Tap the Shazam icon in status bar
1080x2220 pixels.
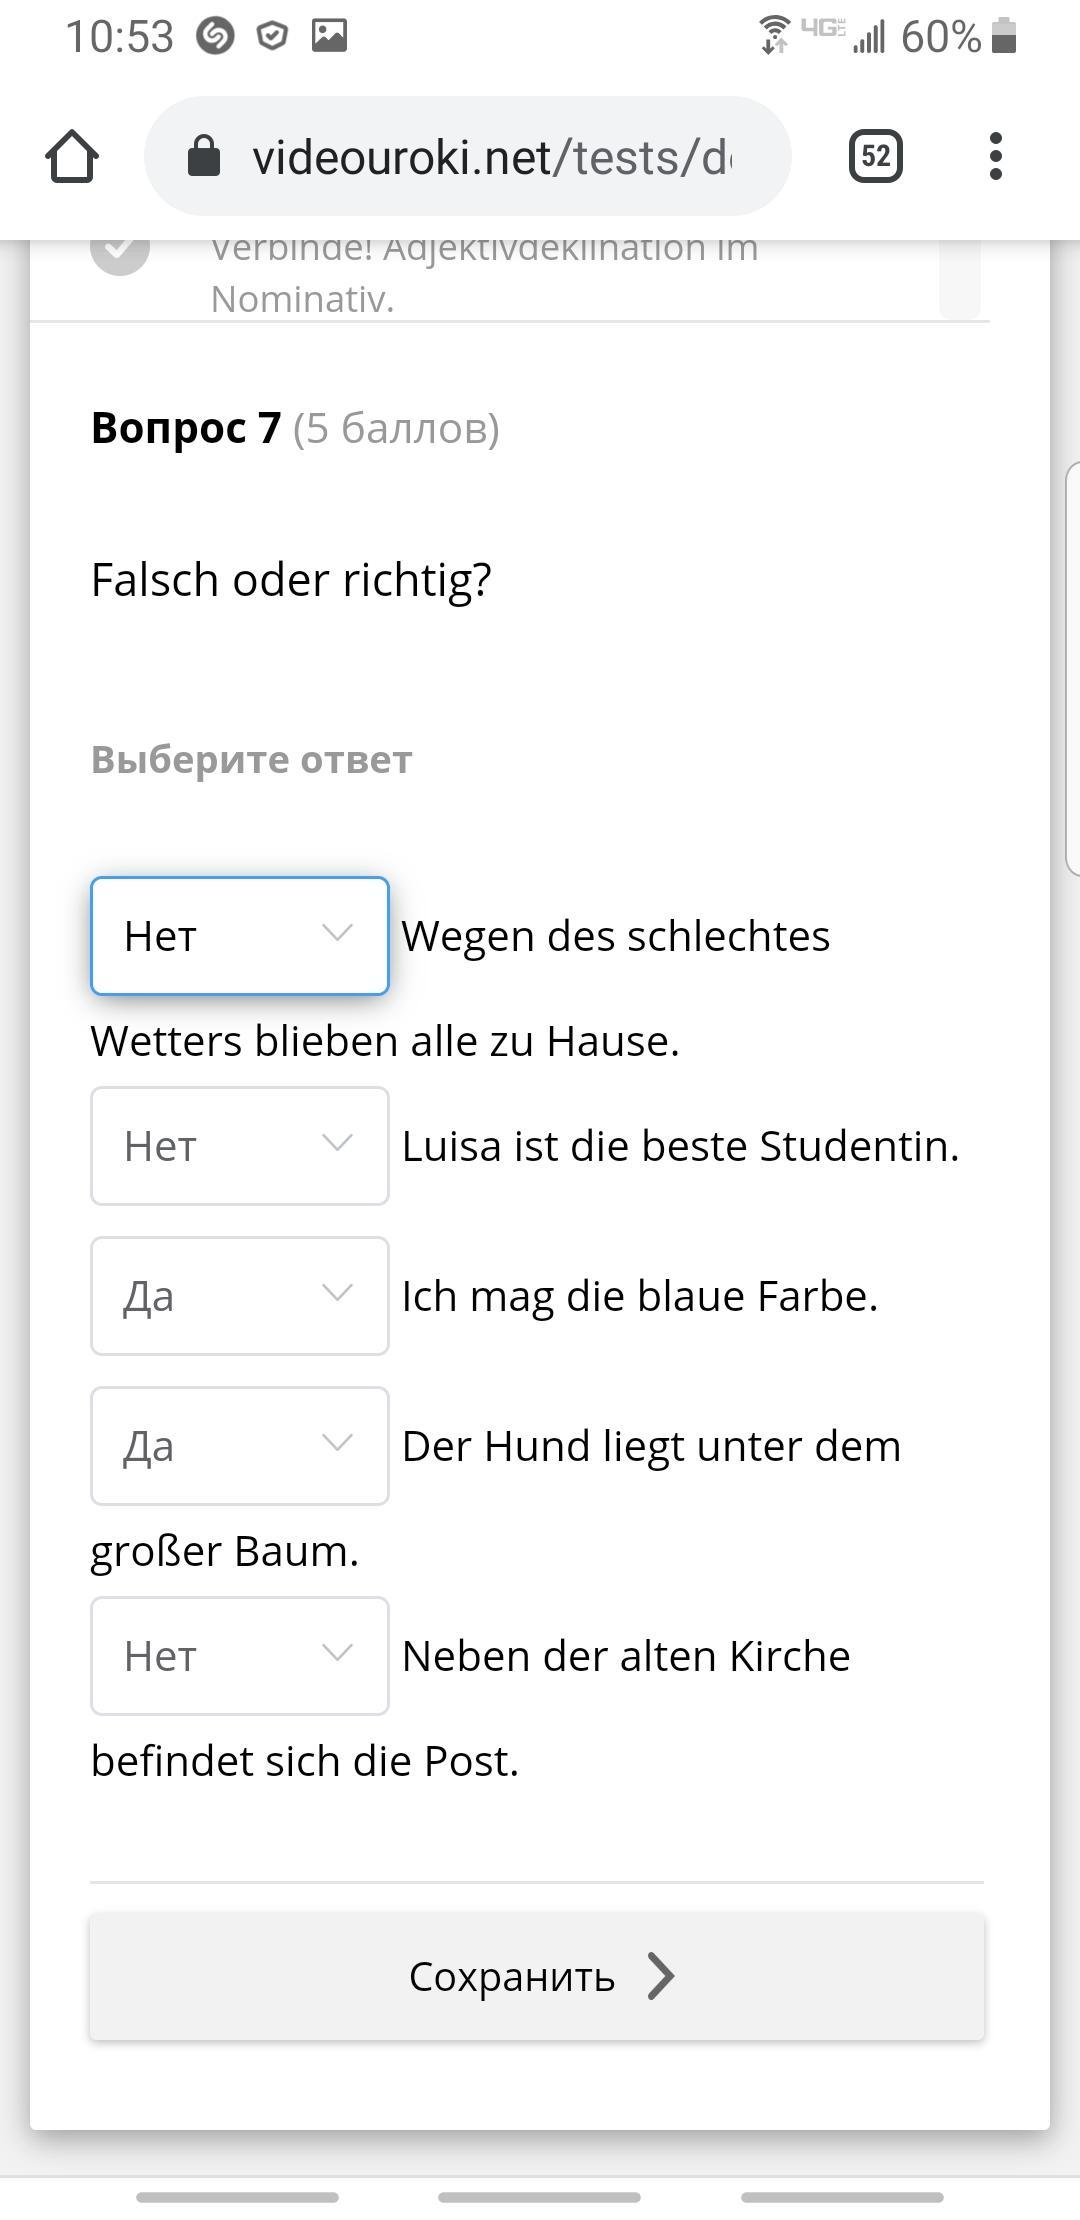(214, 37)
